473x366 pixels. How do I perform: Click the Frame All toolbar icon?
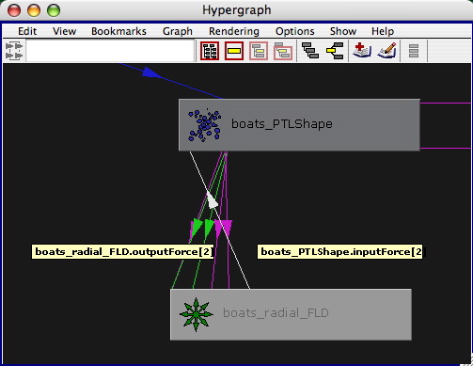pyautogui.click(x=210, y=51)
